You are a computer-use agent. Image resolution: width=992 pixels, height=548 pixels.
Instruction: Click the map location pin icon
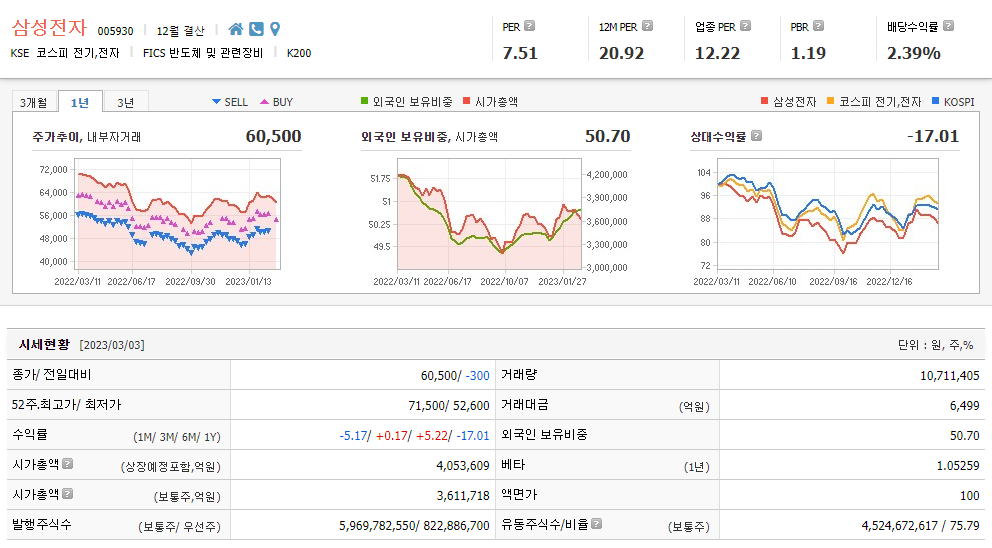tap(275, 29)
